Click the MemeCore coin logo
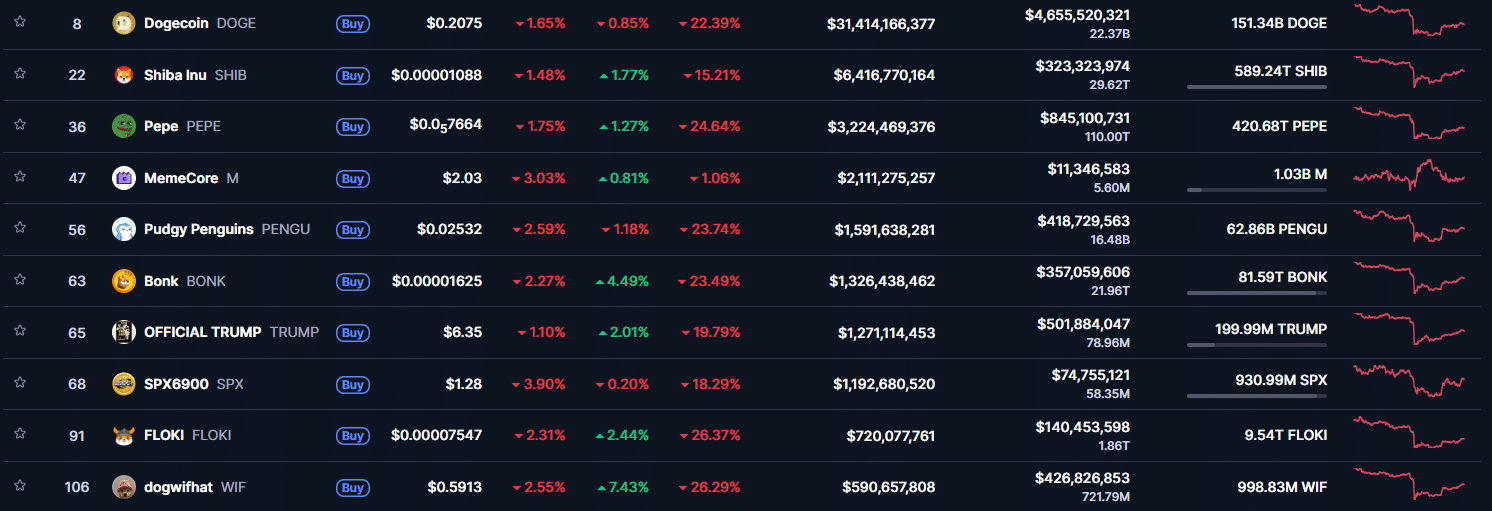The height and width of the screenshot is (511, 1492). pos(124,178)
